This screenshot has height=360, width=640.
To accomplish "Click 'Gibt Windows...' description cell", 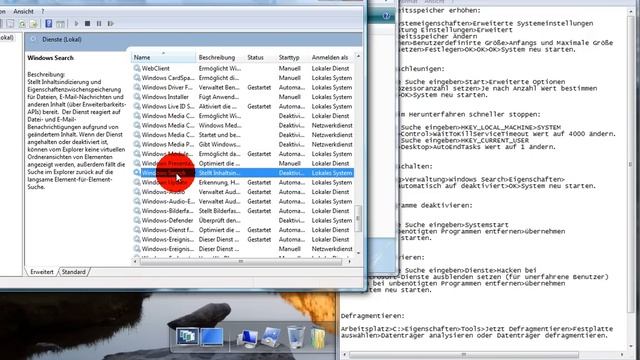I will coord(219,144).
